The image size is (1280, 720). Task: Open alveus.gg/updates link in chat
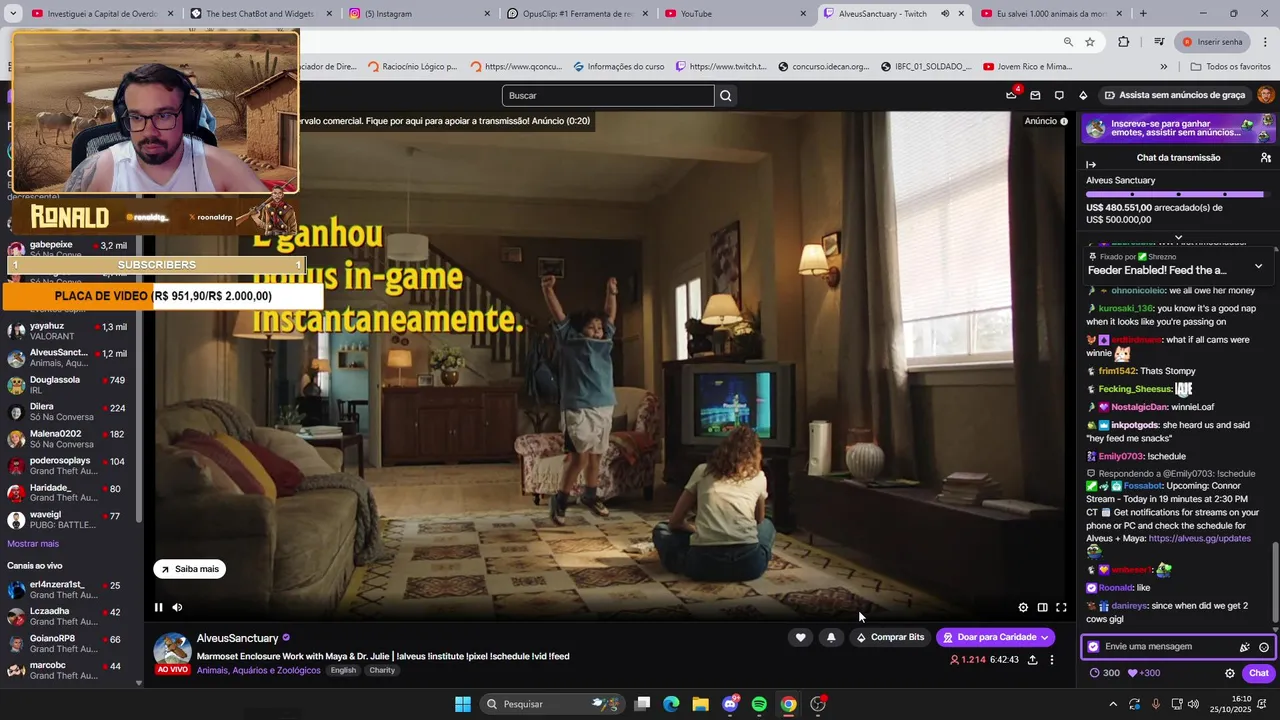[1199, 538]
